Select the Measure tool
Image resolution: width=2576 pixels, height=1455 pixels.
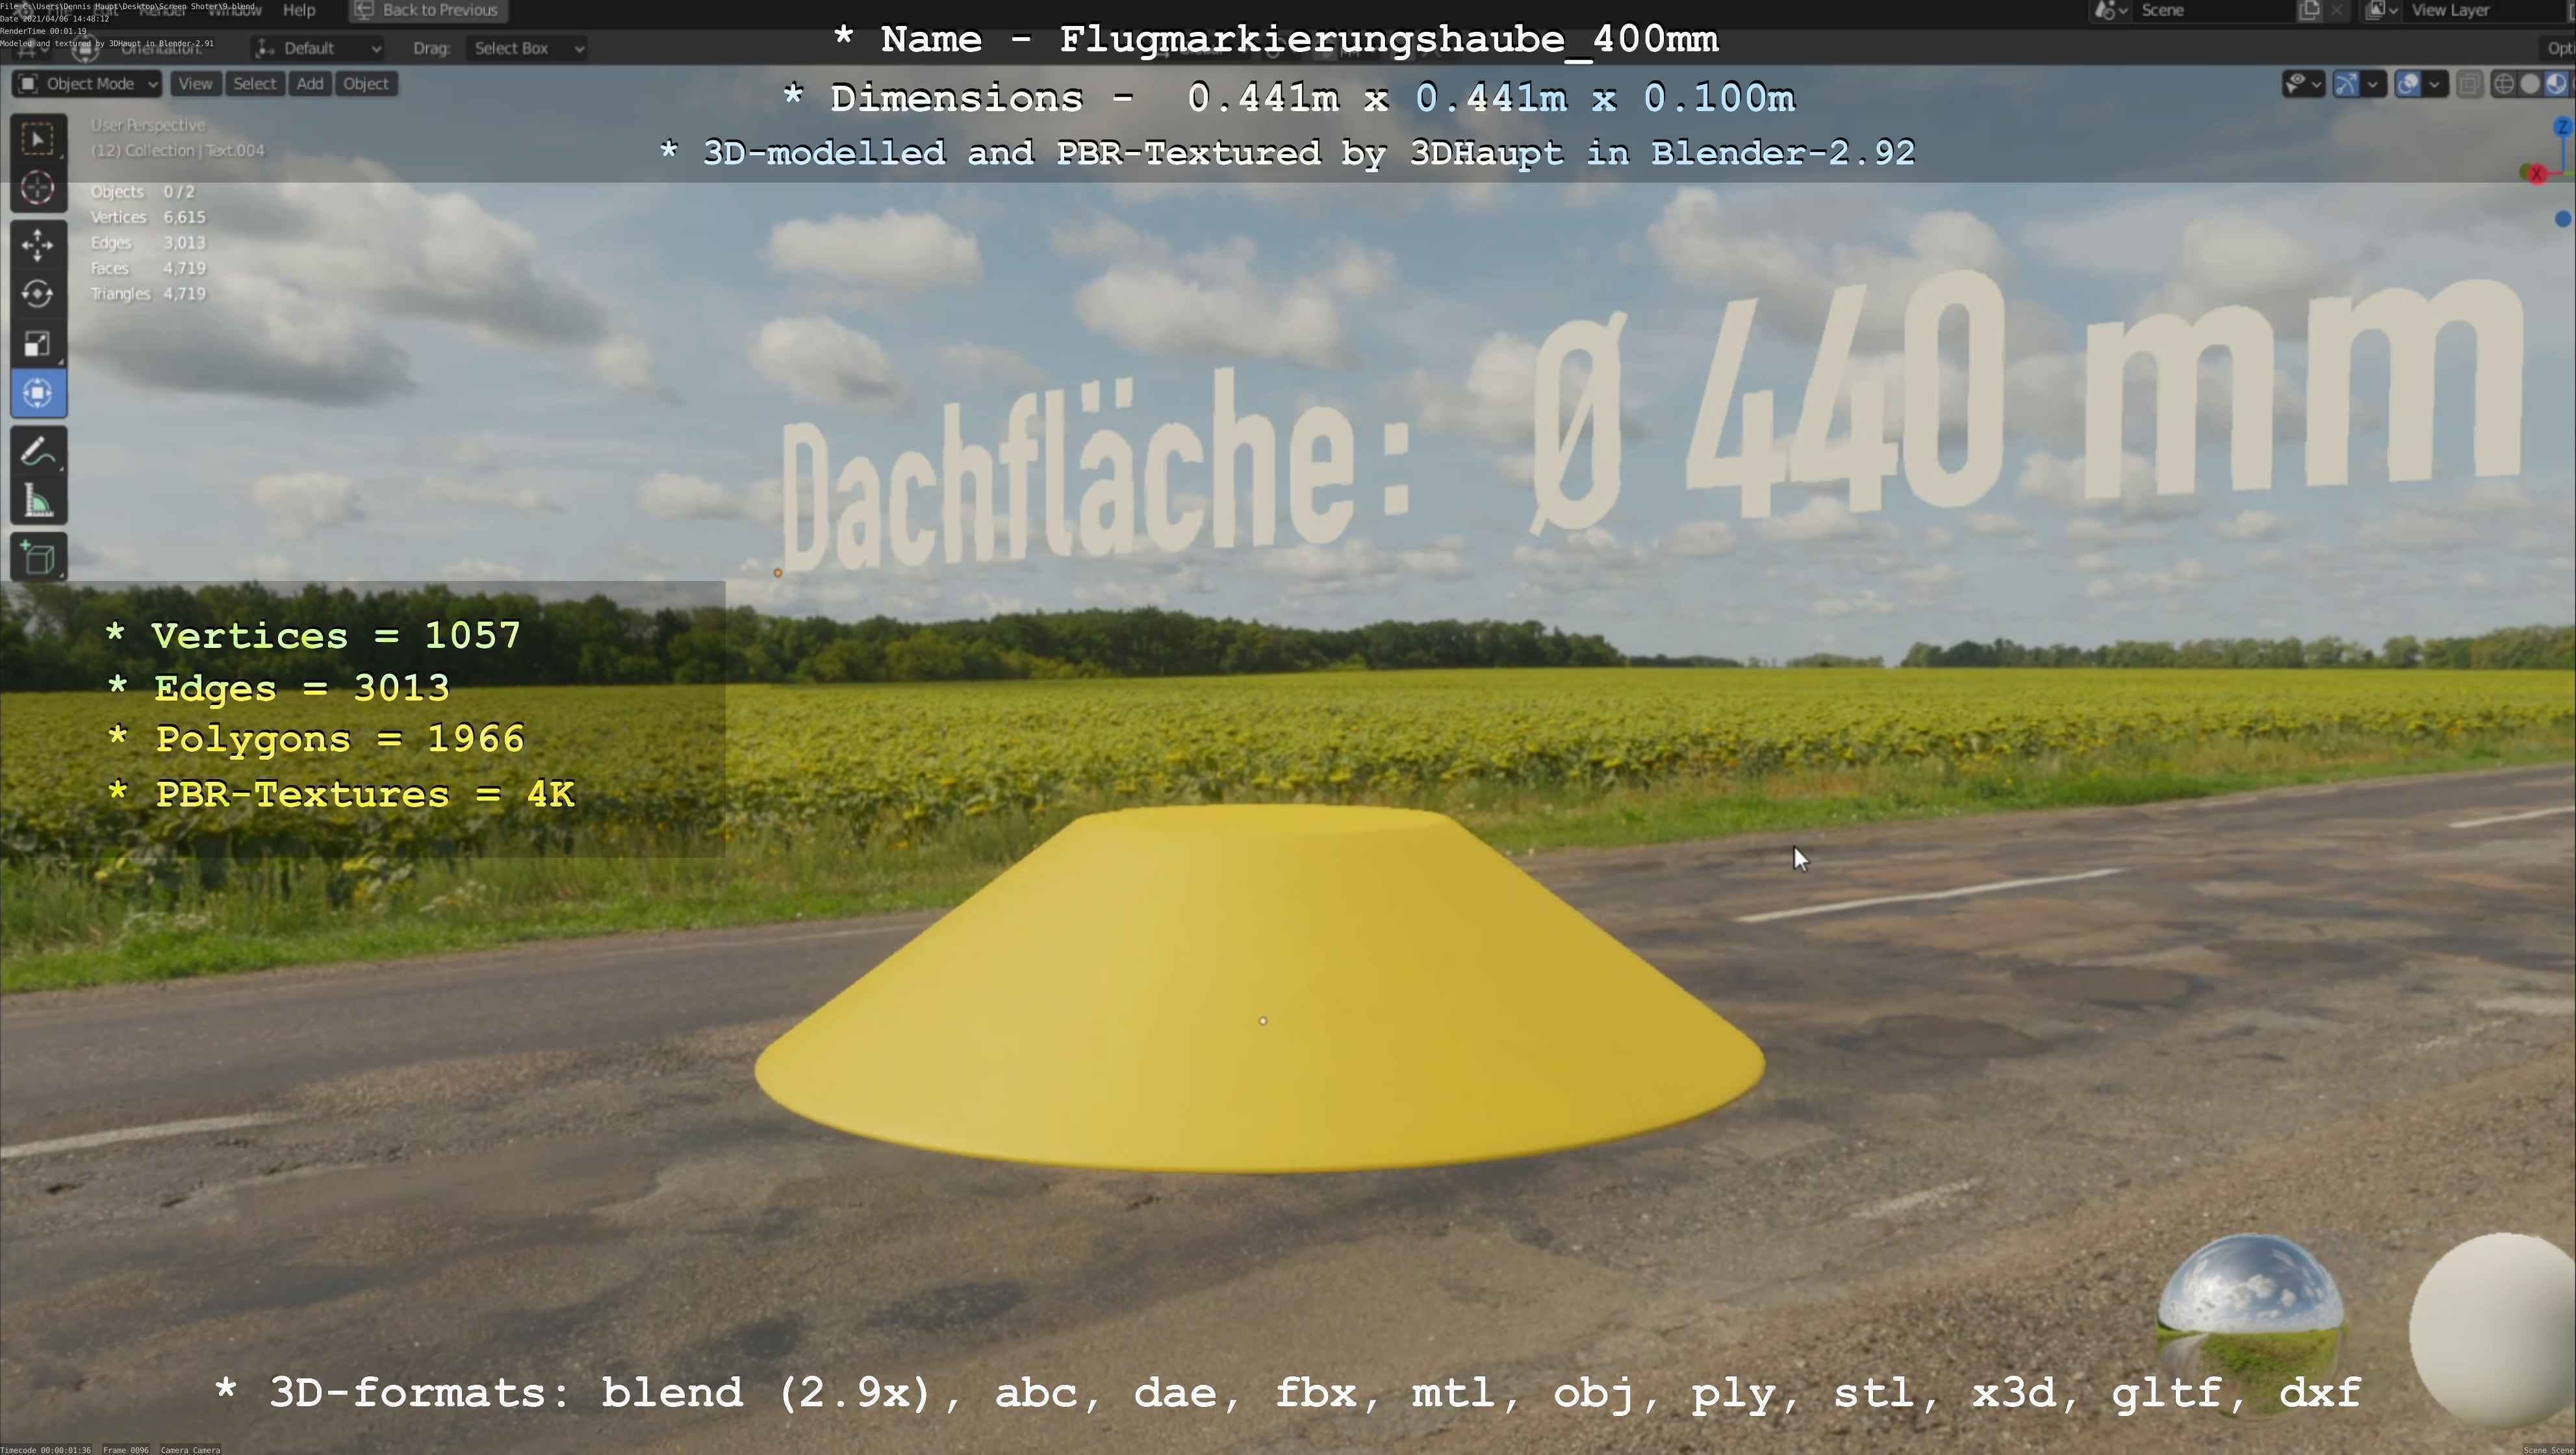pyautogui.click(x=38, y=502)
